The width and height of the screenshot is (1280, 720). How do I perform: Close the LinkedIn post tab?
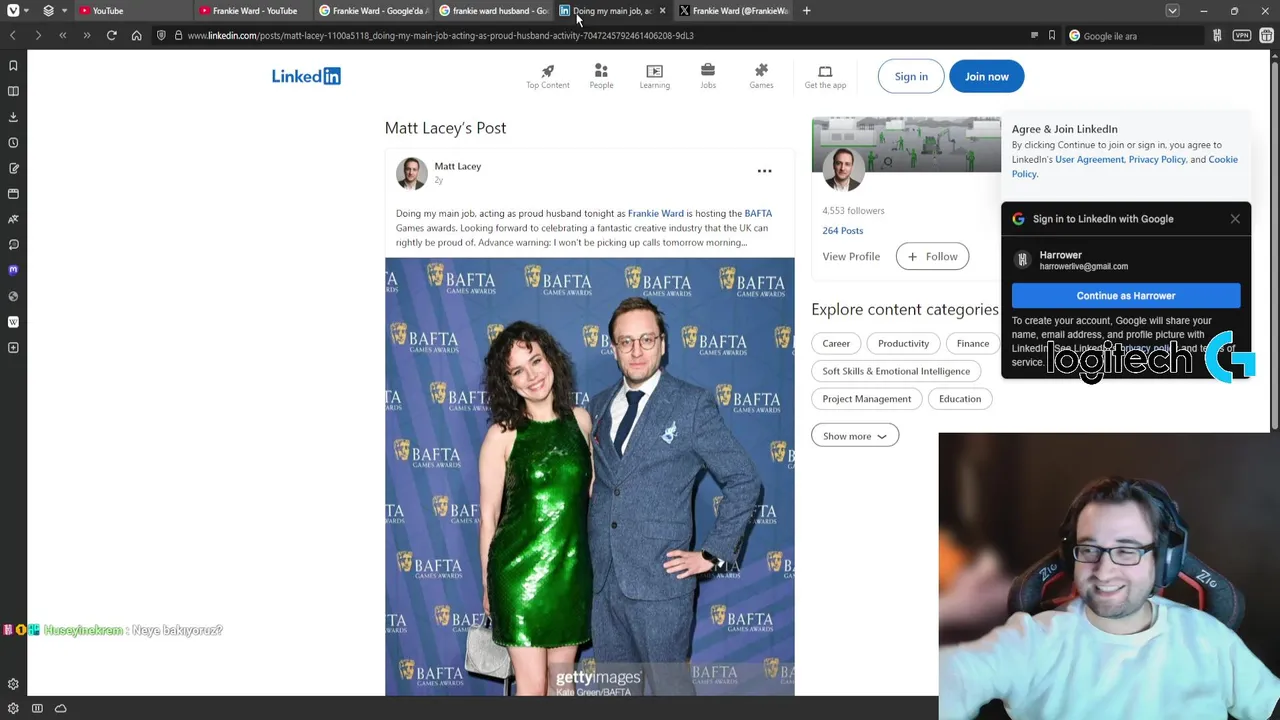coord(662,11)
